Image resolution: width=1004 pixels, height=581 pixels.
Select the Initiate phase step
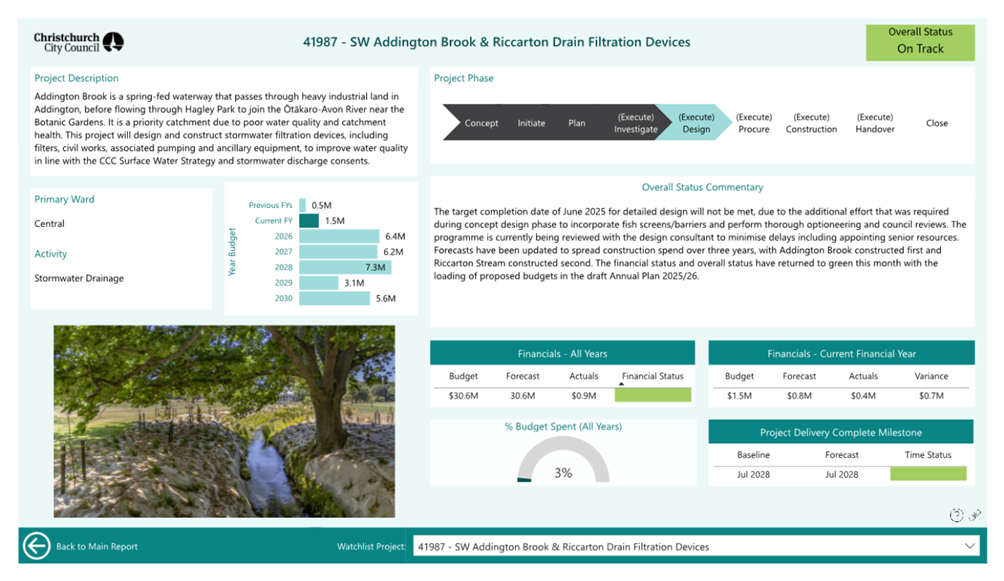click(x=531, y=123)
